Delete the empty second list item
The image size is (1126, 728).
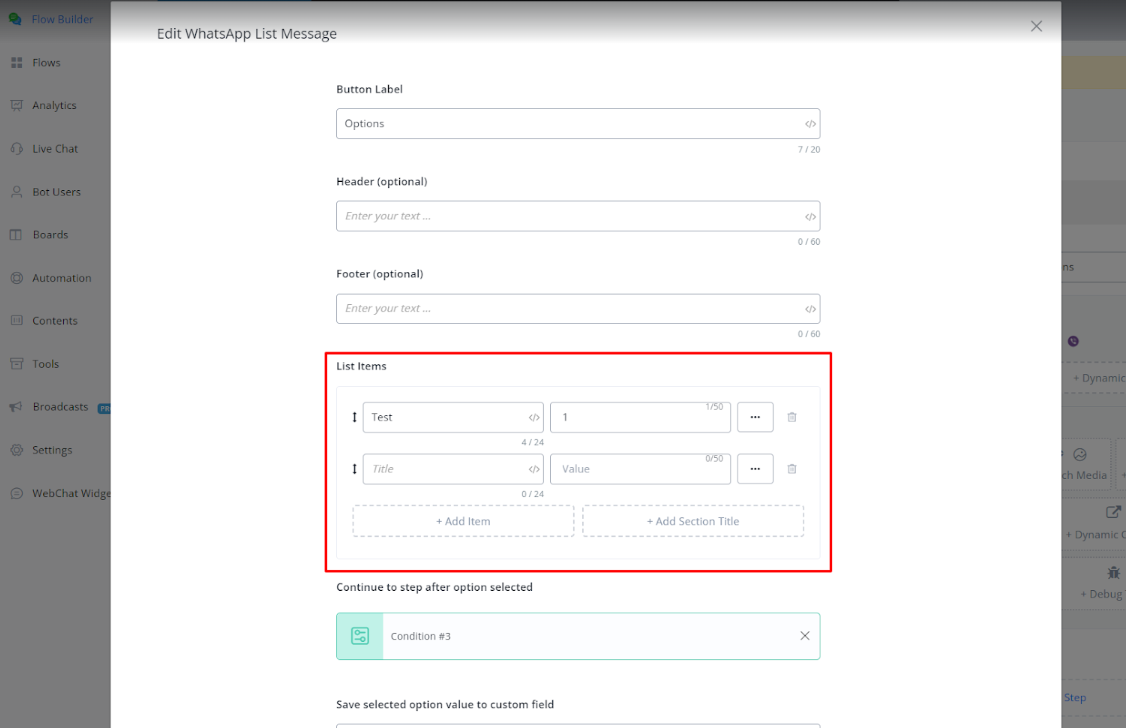coord(792,469)
